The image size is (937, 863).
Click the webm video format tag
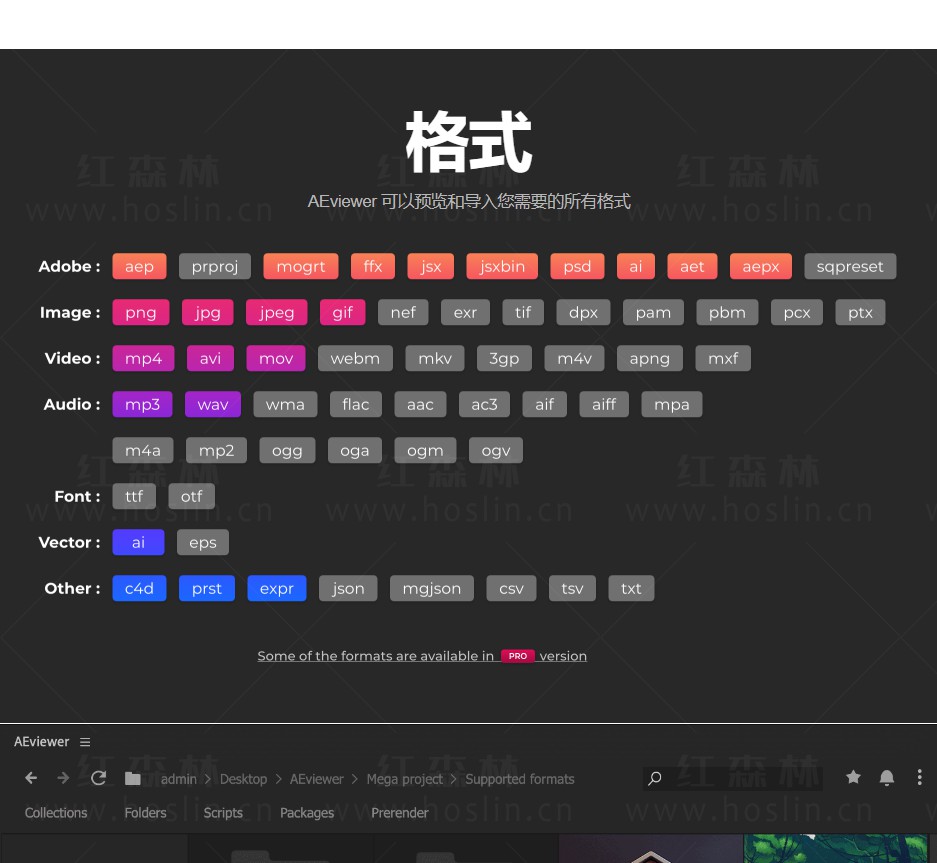355,359
